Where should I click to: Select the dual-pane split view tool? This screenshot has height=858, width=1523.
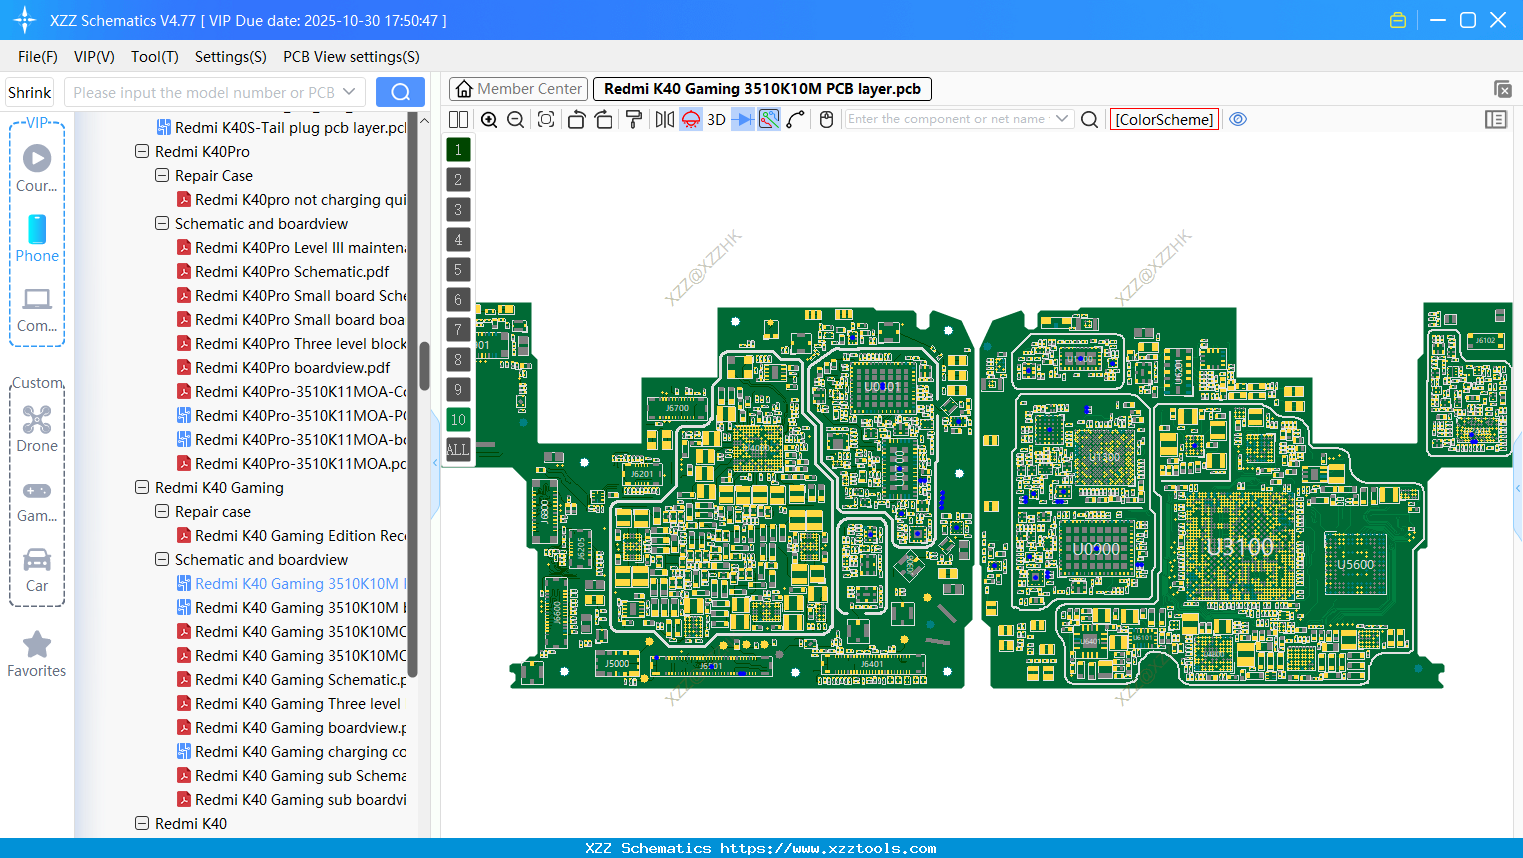tap(458, 118)
